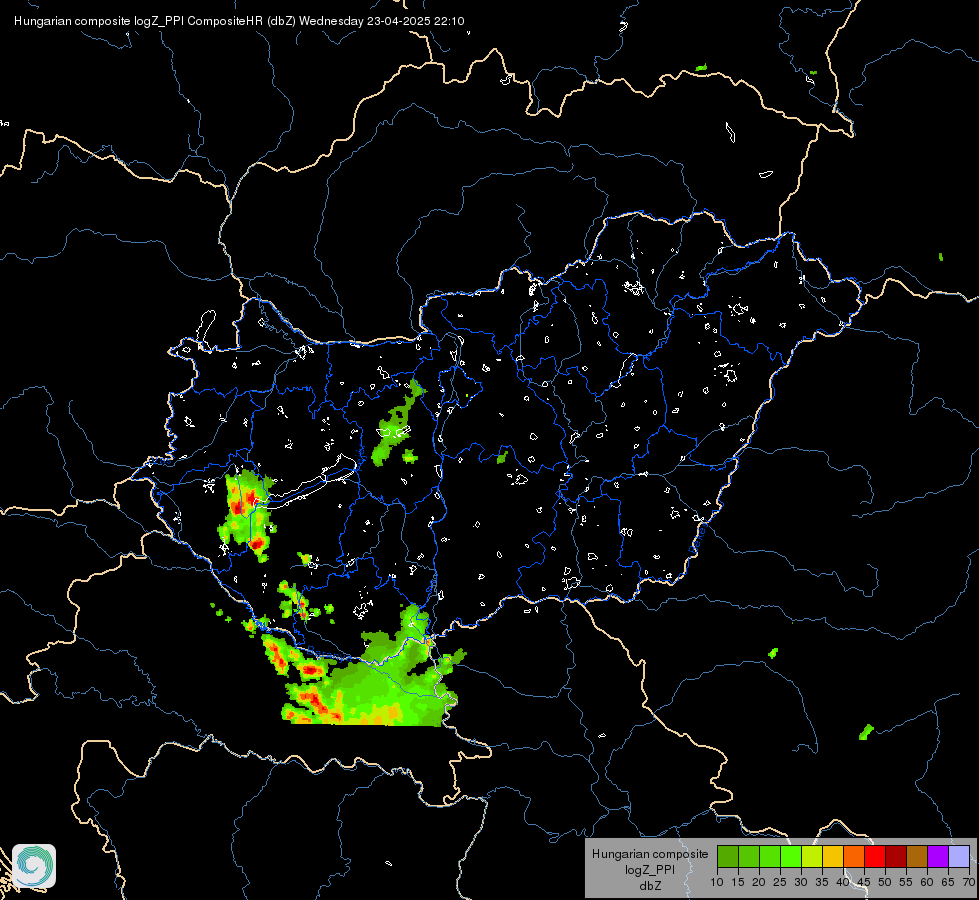
Task: Click the bright red 45 dBZ legend swatch
Action: tap(875, 856)
